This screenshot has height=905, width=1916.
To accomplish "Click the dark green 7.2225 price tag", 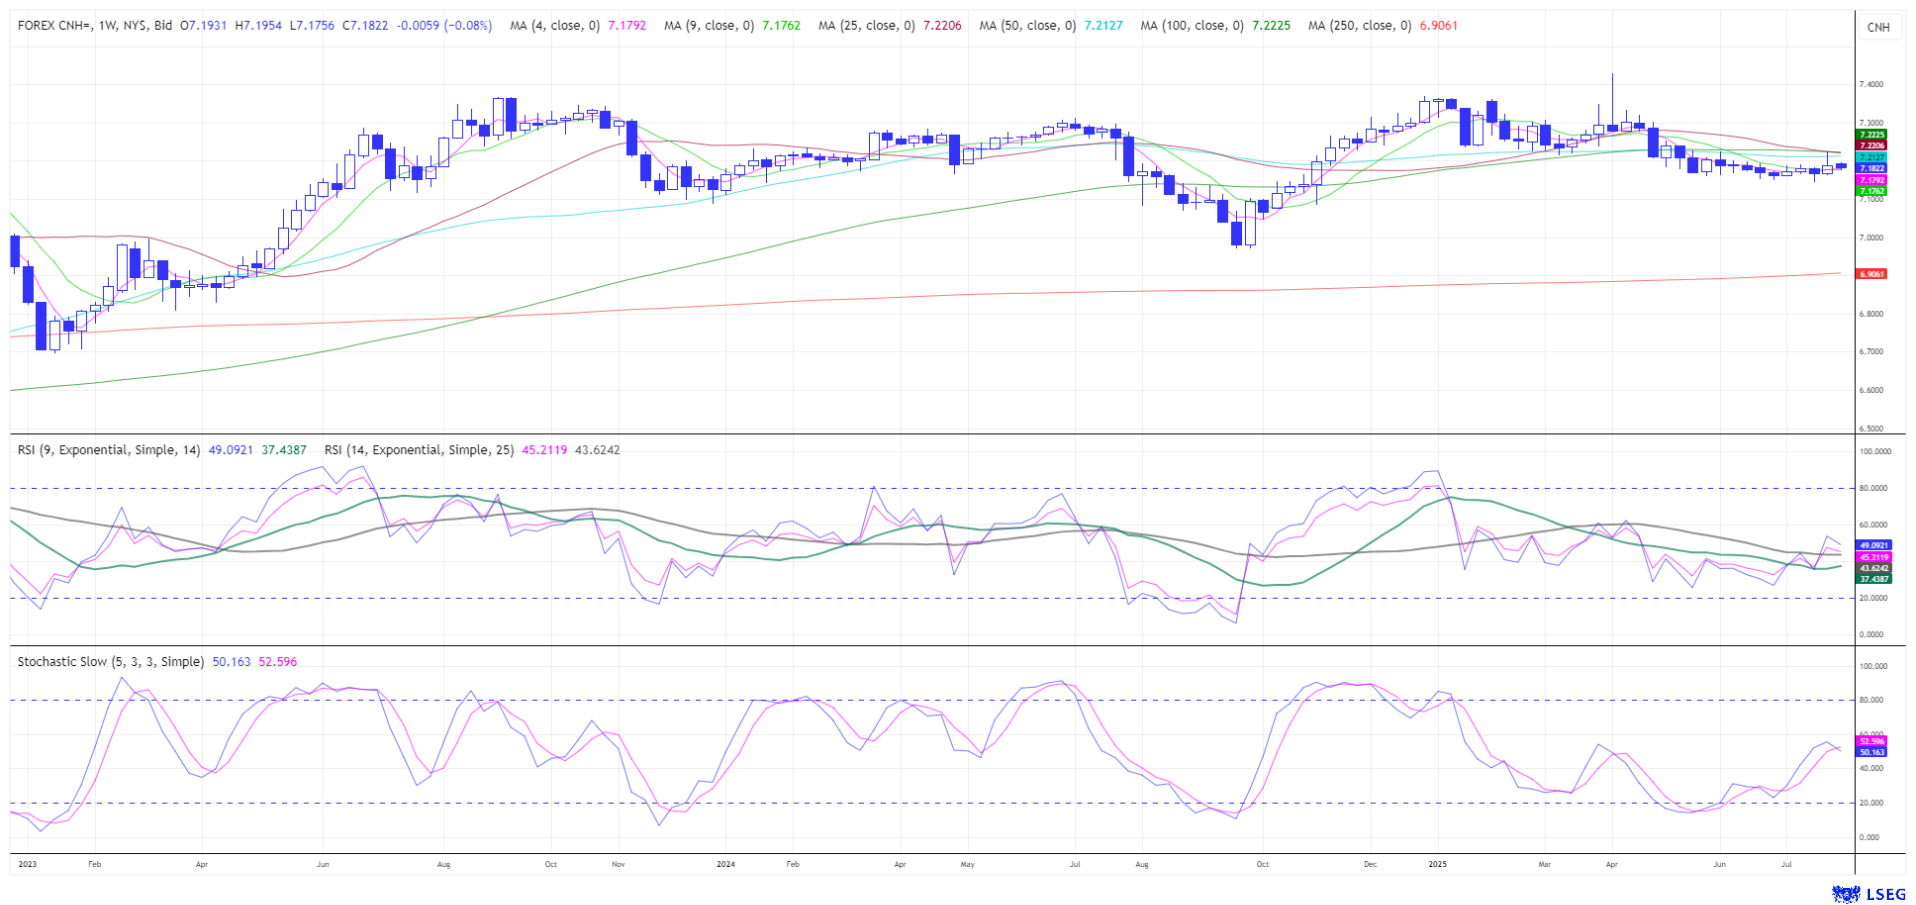I will [1871, 134].
